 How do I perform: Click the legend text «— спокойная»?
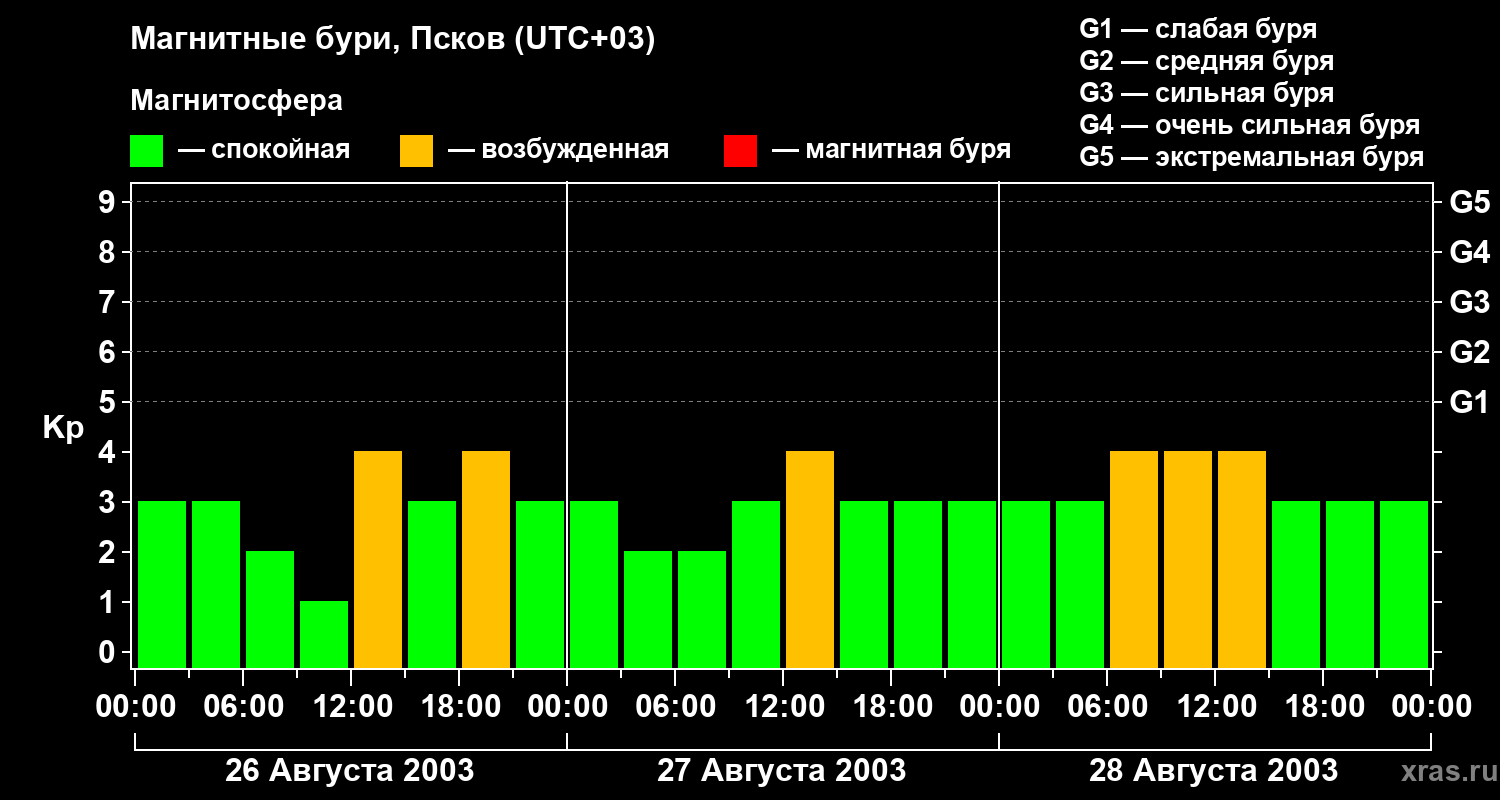coord(264,150)
